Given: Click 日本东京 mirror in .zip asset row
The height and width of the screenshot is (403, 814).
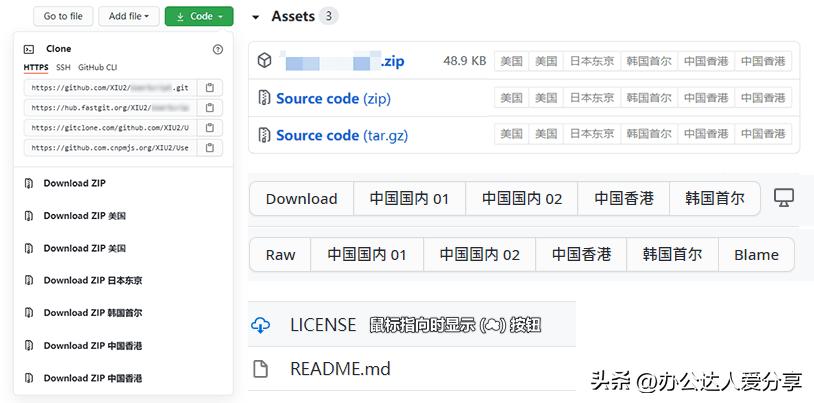Looking at the screenshot, I should point(592,61).
